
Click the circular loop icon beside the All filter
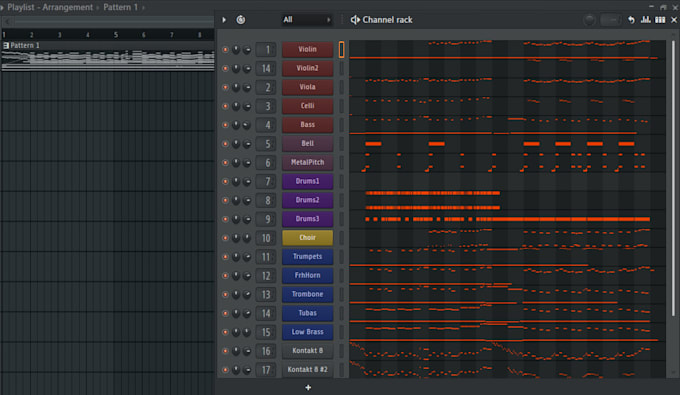point(241,20)
